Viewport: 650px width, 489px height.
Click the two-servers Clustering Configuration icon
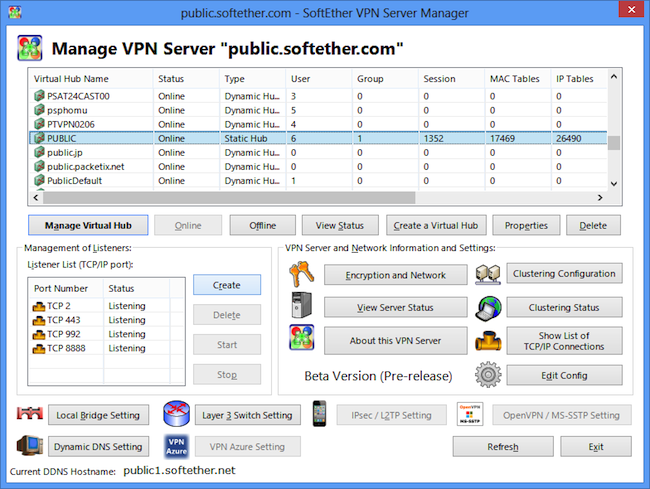click(488, 275)
